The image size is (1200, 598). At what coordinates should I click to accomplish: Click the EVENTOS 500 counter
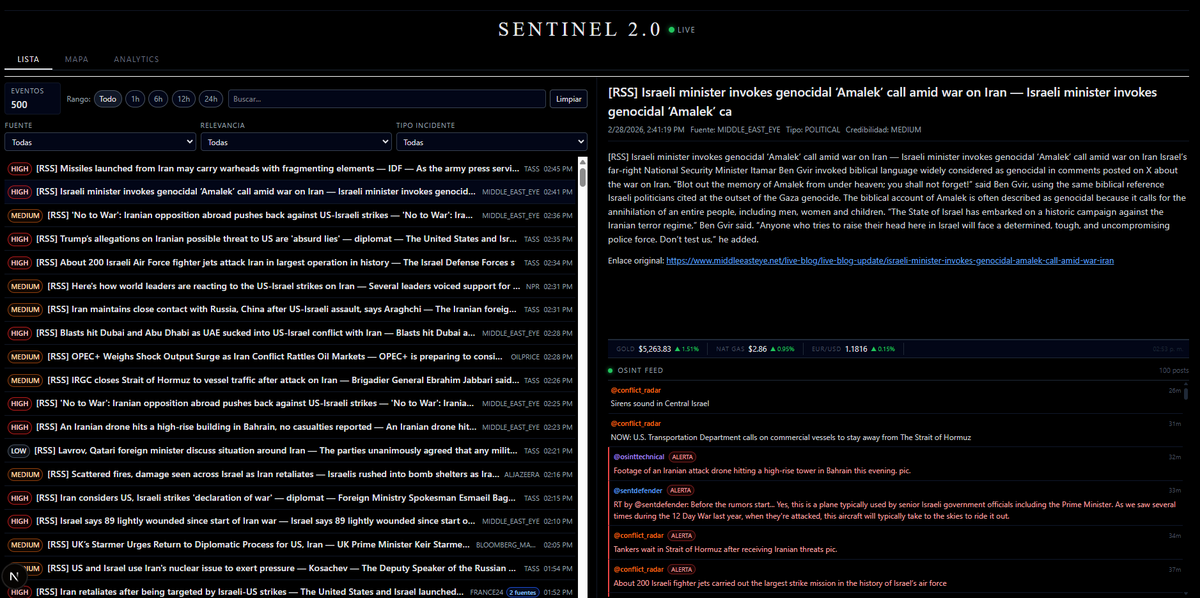click(x=32, y=98)
